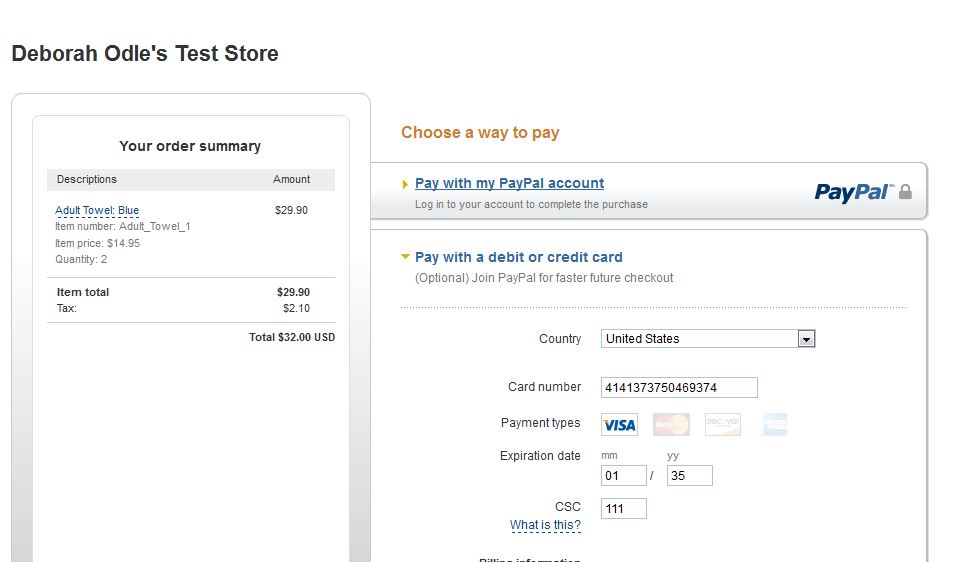
Task: Open the Country dropdown
Action: click(806, 339)
